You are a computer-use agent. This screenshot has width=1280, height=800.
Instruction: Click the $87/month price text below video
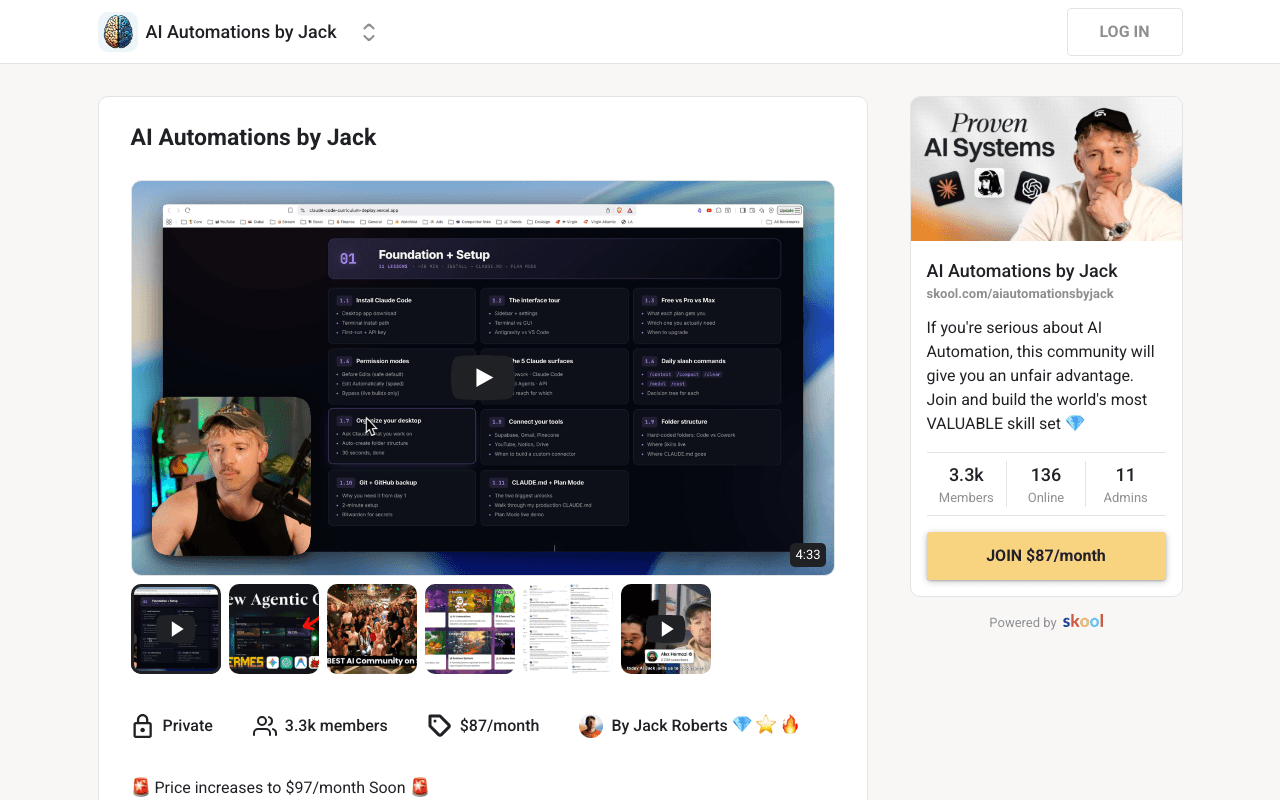click(499, 726)
